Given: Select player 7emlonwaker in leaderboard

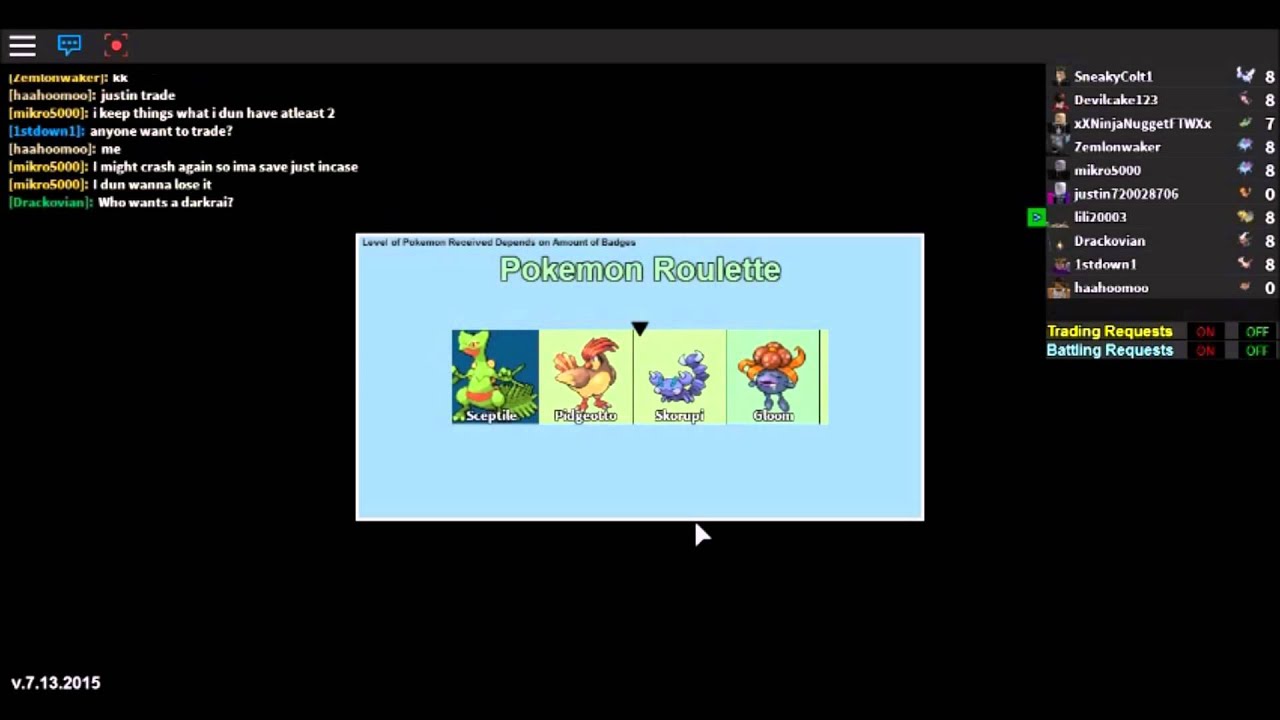Looking at the screenshot, I should pos(1117,147).
